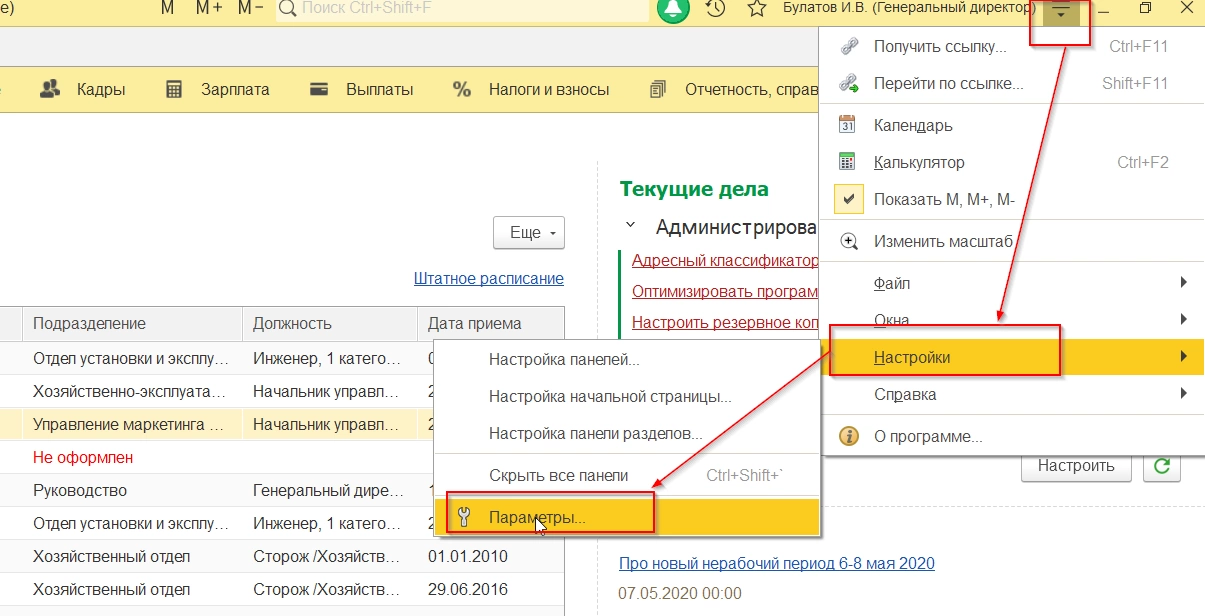Screen dimensions: 1205x616
Task: Click the date cell 29.06.2016
Action: [x=468, y=589]
